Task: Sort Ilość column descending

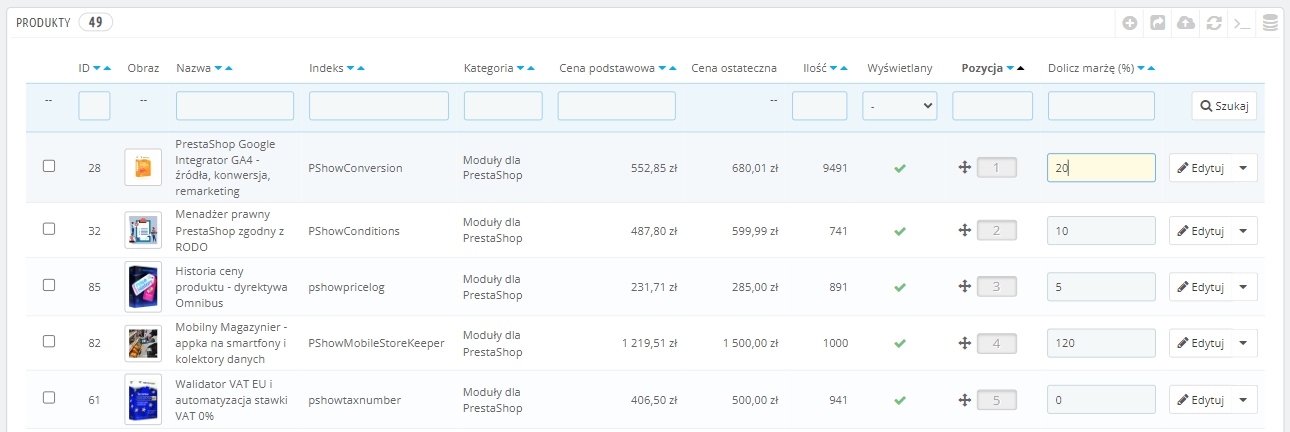Action: pyautogui.click(x=834, y=68)
